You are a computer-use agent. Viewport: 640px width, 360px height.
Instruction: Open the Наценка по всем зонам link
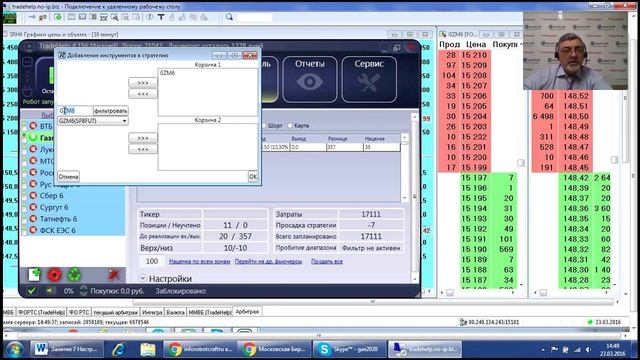coord(200,261)
